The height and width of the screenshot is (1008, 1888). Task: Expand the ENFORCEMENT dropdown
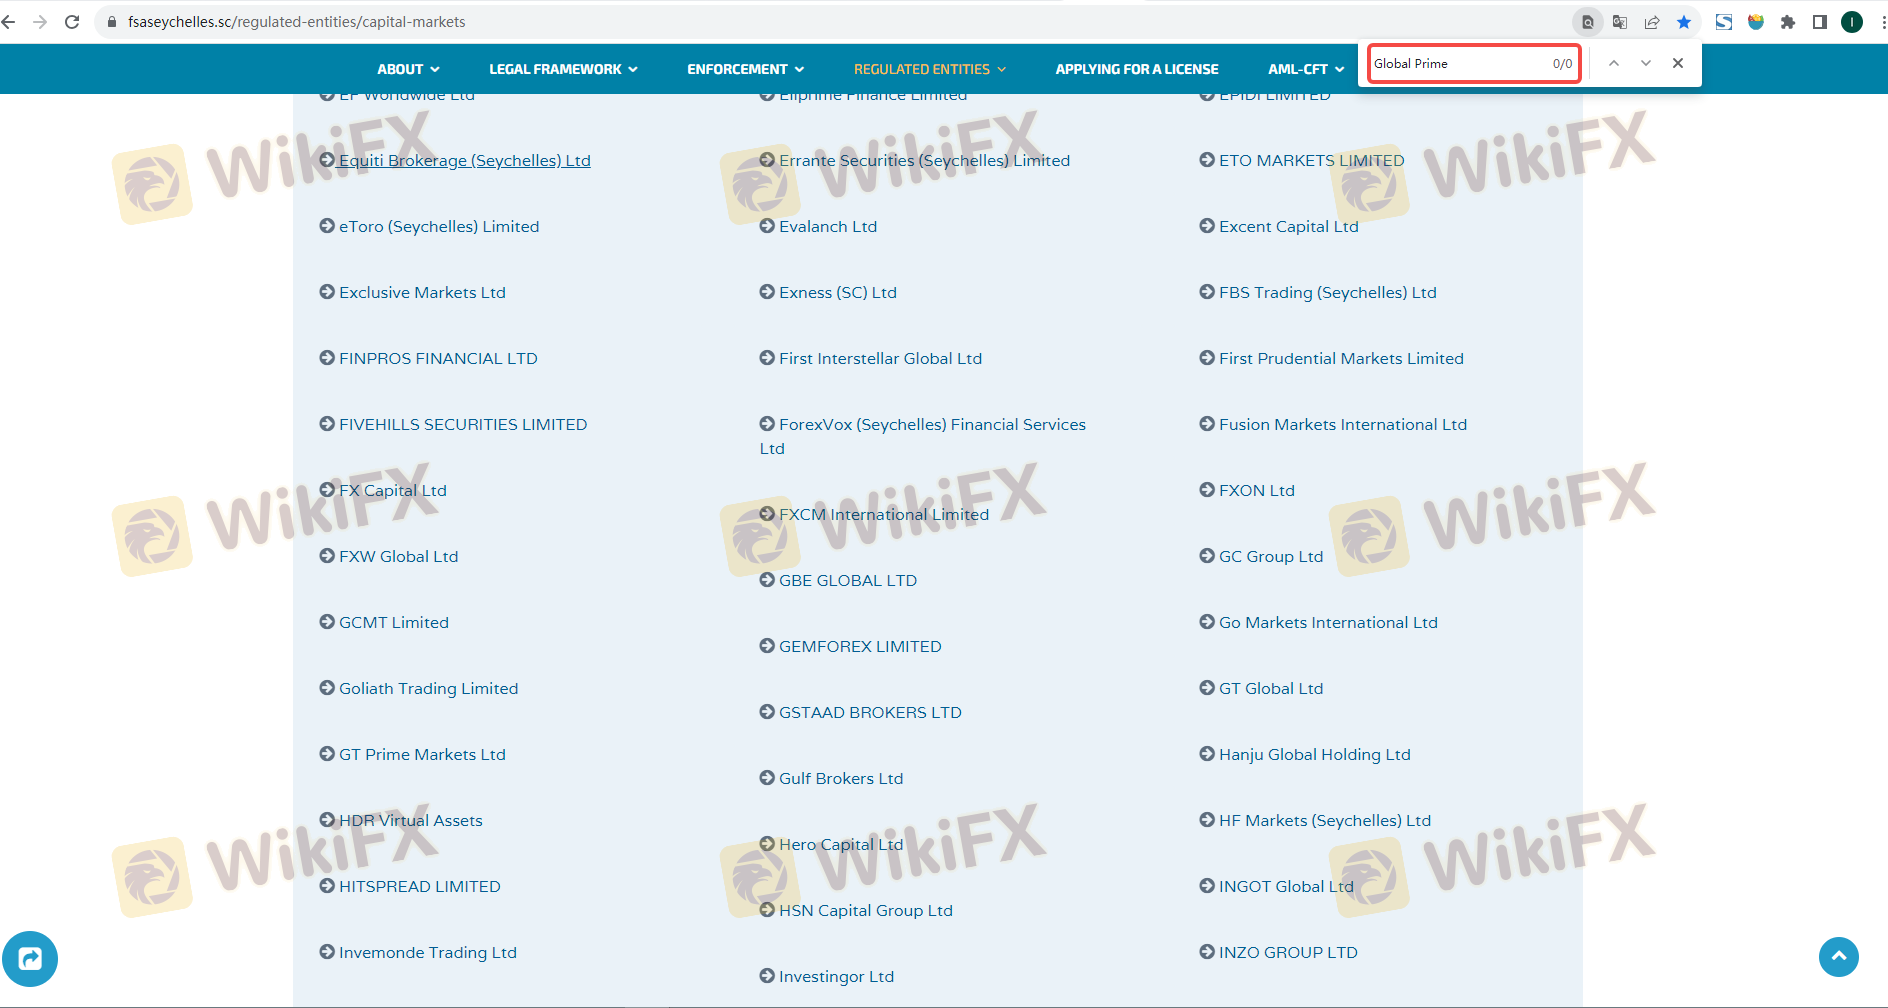click(x=745, y=69)
